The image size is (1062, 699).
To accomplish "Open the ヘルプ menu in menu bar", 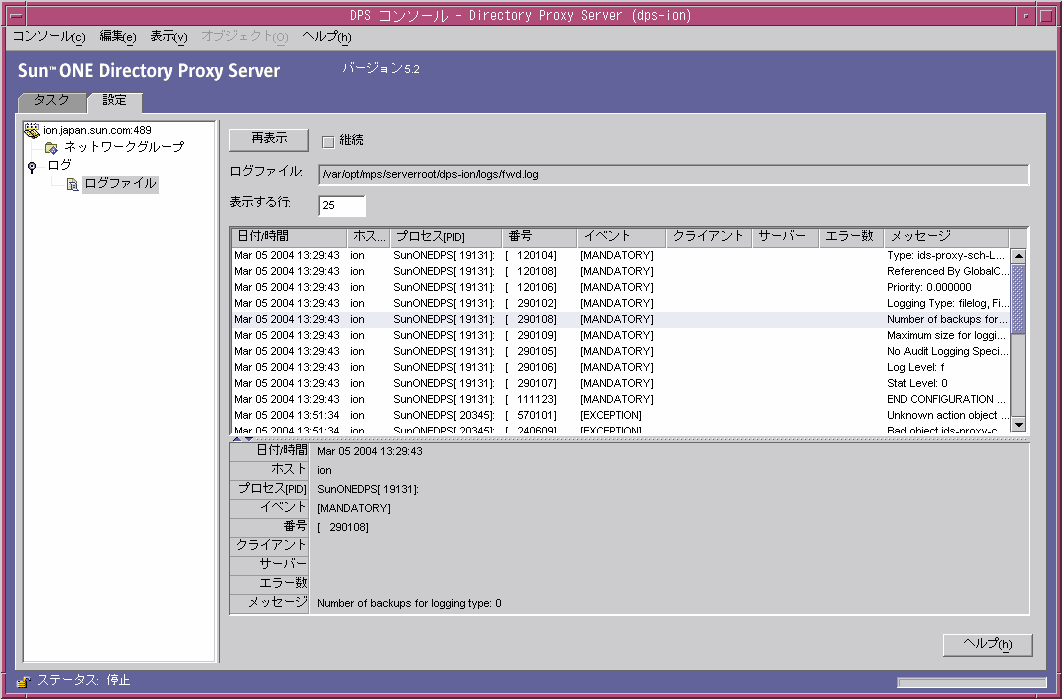I will [326, 37].
